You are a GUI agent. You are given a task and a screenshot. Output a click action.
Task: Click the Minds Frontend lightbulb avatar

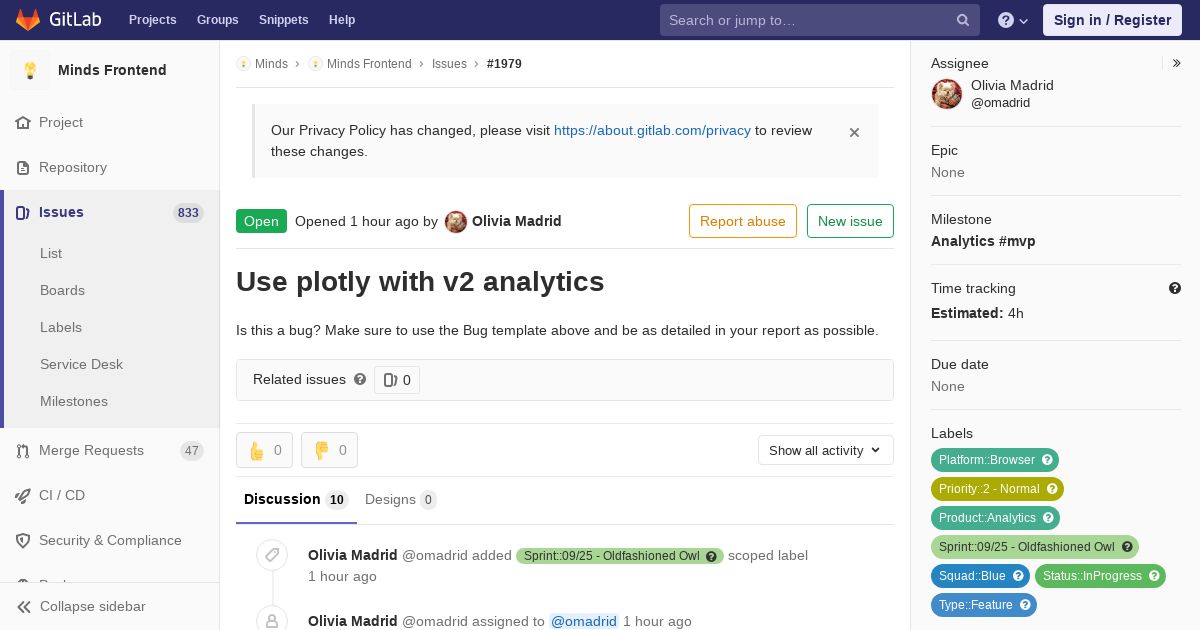tap(30, 70)
